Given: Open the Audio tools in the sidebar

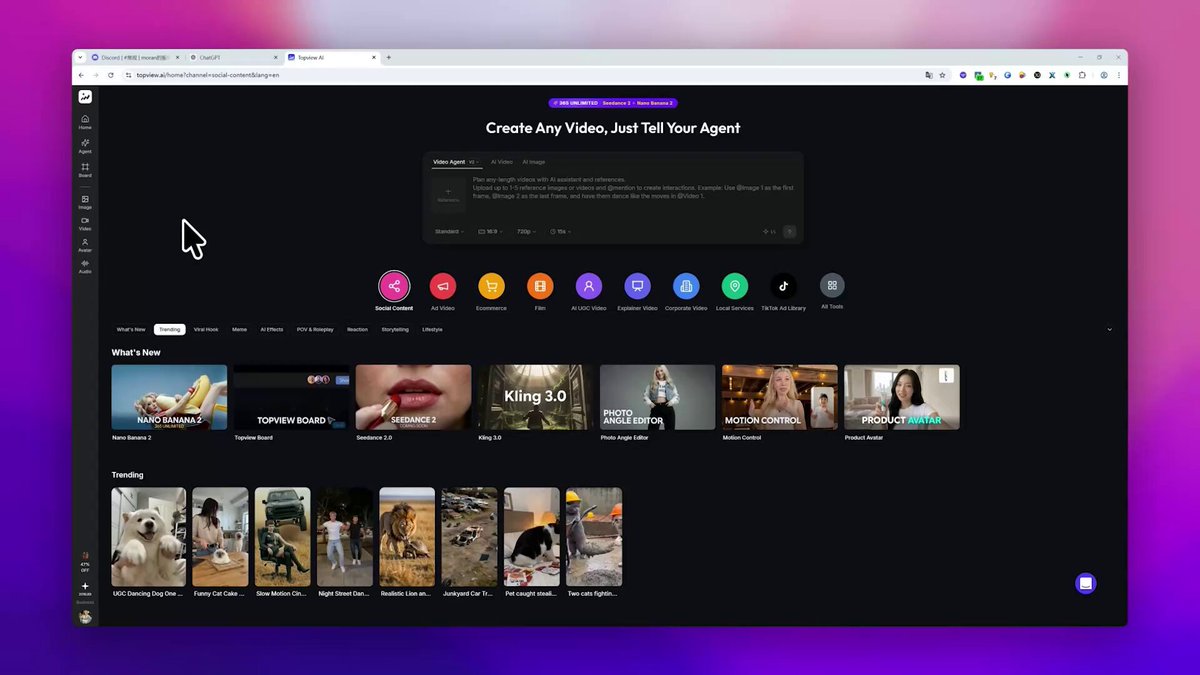Looking at the screenshot, I should point(85,266).
